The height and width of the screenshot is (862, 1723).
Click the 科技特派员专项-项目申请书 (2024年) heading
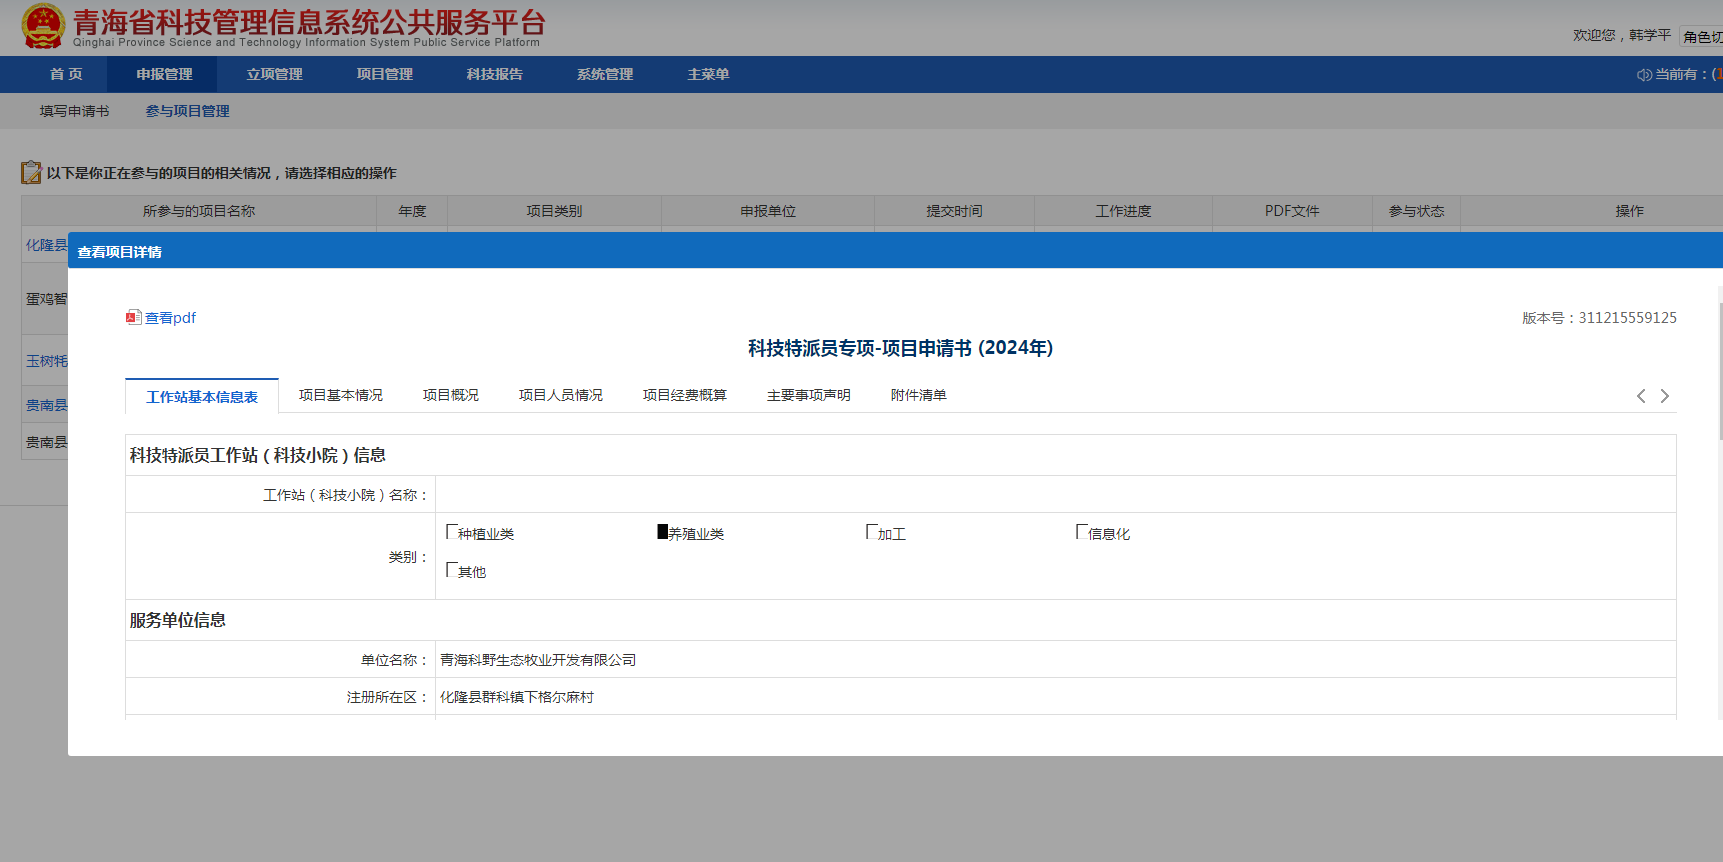tap(900, 348)
